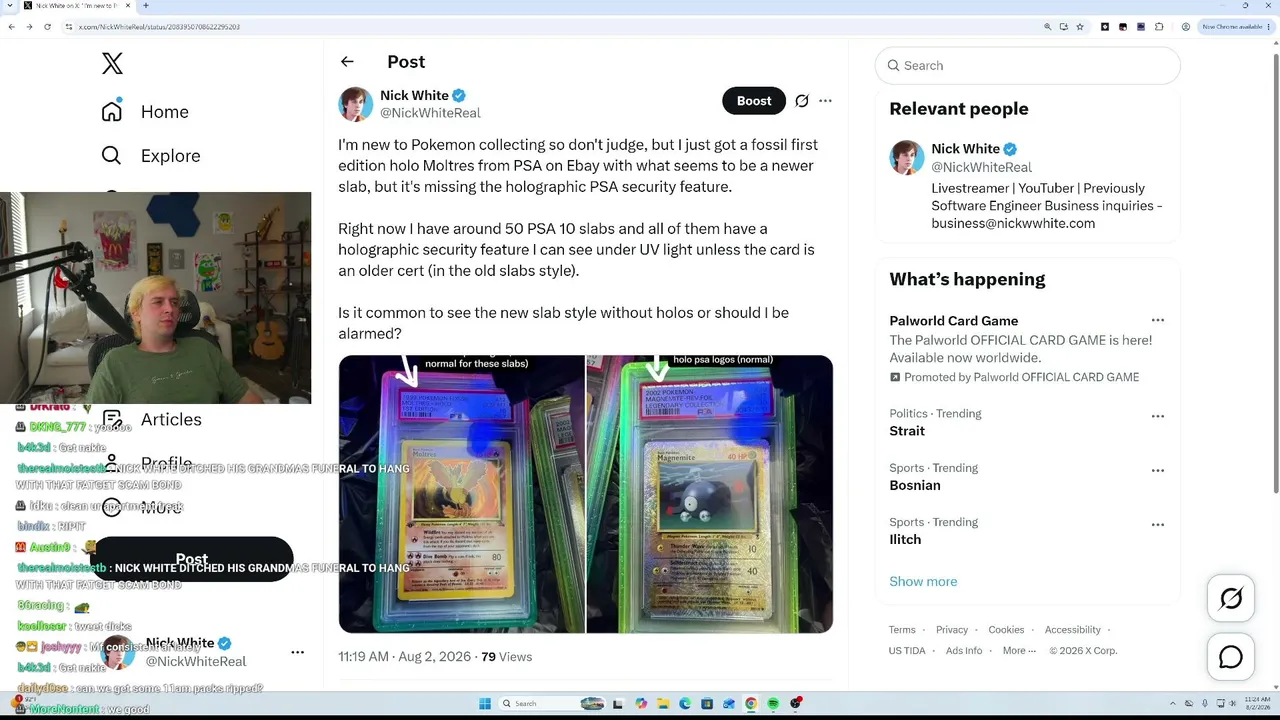The width and height of the screenshot is (1280, 720).
Task: Open the floating Messages chat button
Action: point(1231,657)
